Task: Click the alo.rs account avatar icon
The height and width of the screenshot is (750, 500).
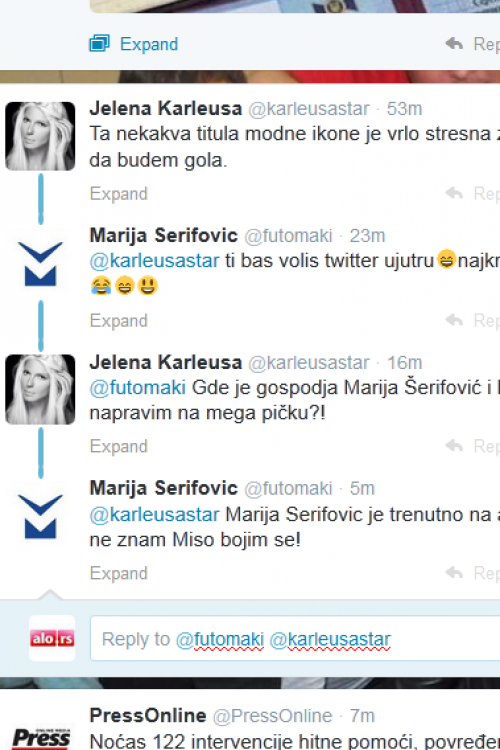Action: [52, 638]
